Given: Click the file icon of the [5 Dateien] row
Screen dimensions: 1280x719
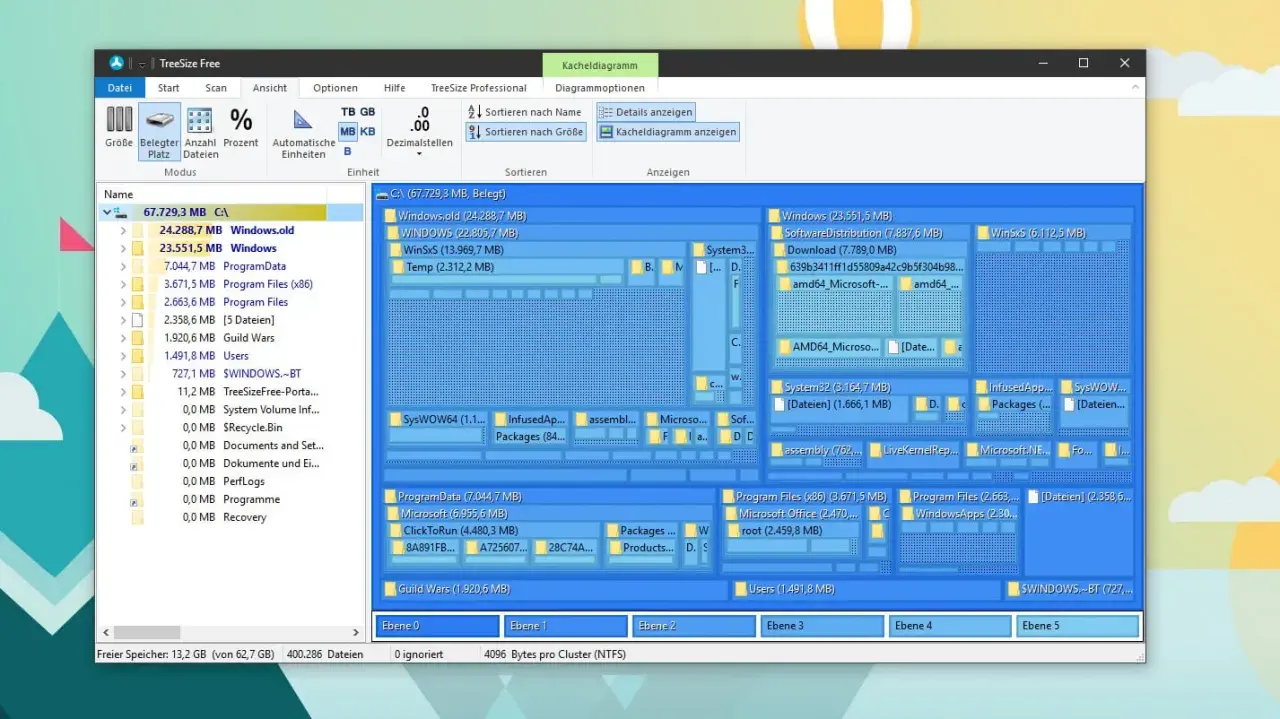Looking at the screenshot, I should (x=138, y=320).
